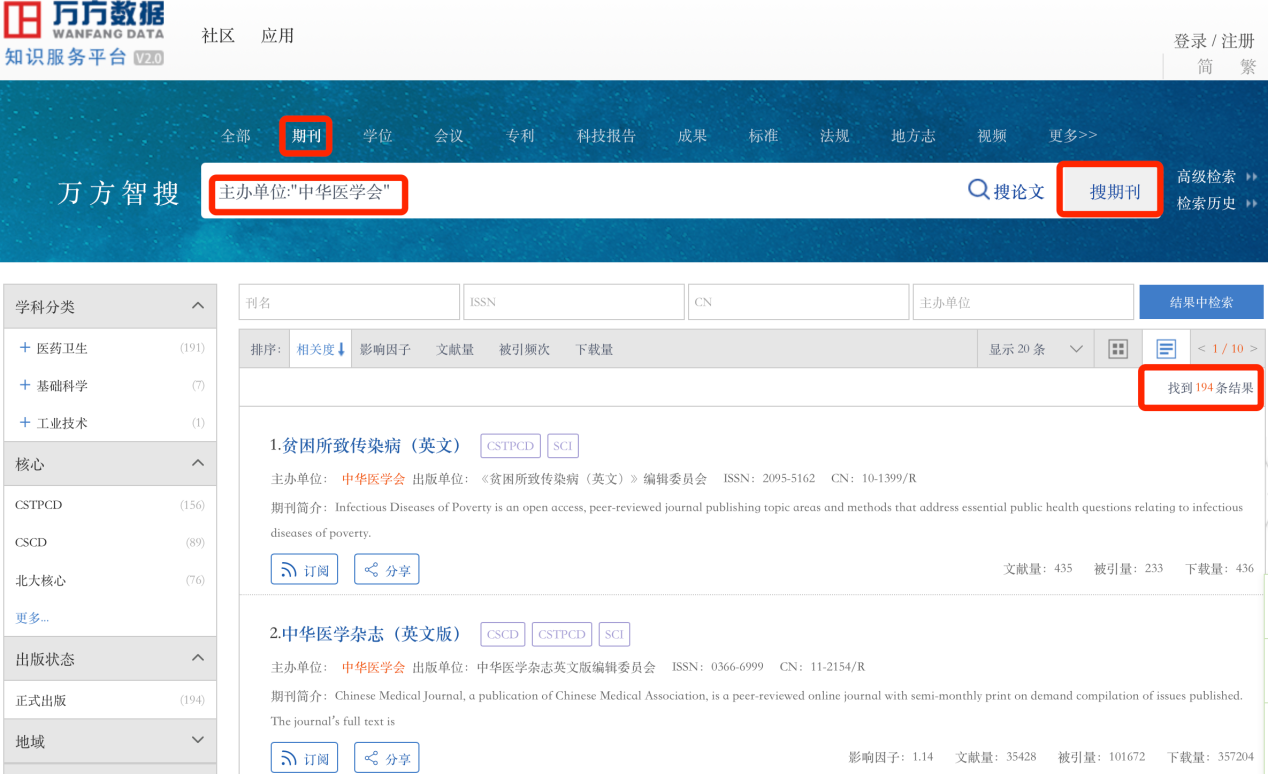This screenshot has width=1268, height=774.
Task: Click CSCD tag on 中华医学杂志（英文版）
Action: pos(503,634)
